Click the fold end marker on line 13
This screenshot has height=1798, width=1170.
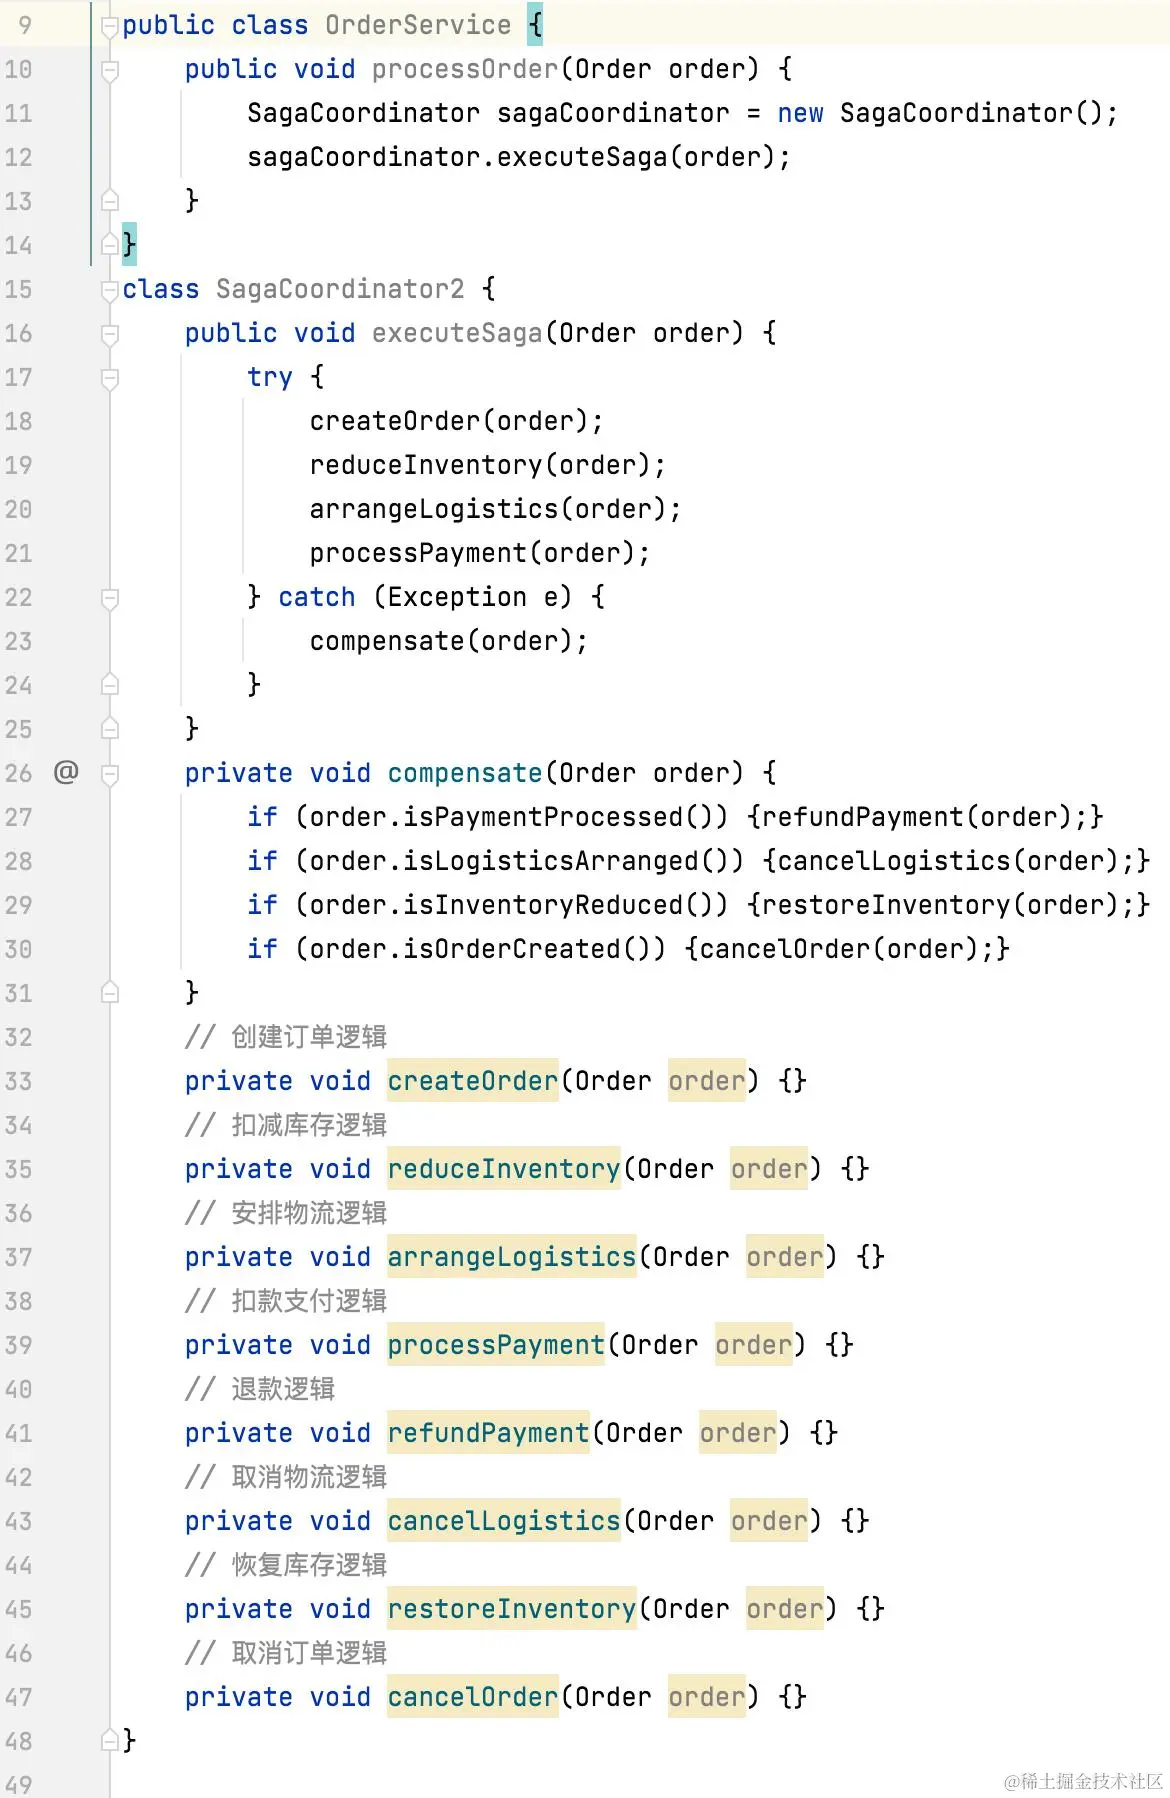point(110,201)
